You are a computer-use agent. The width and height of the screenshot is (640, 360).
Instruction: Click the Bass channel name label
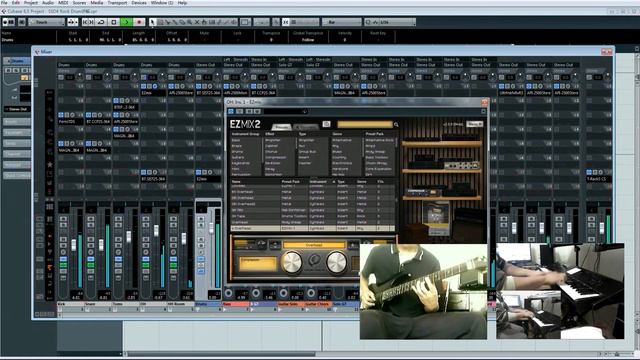[x=235, y=304]
